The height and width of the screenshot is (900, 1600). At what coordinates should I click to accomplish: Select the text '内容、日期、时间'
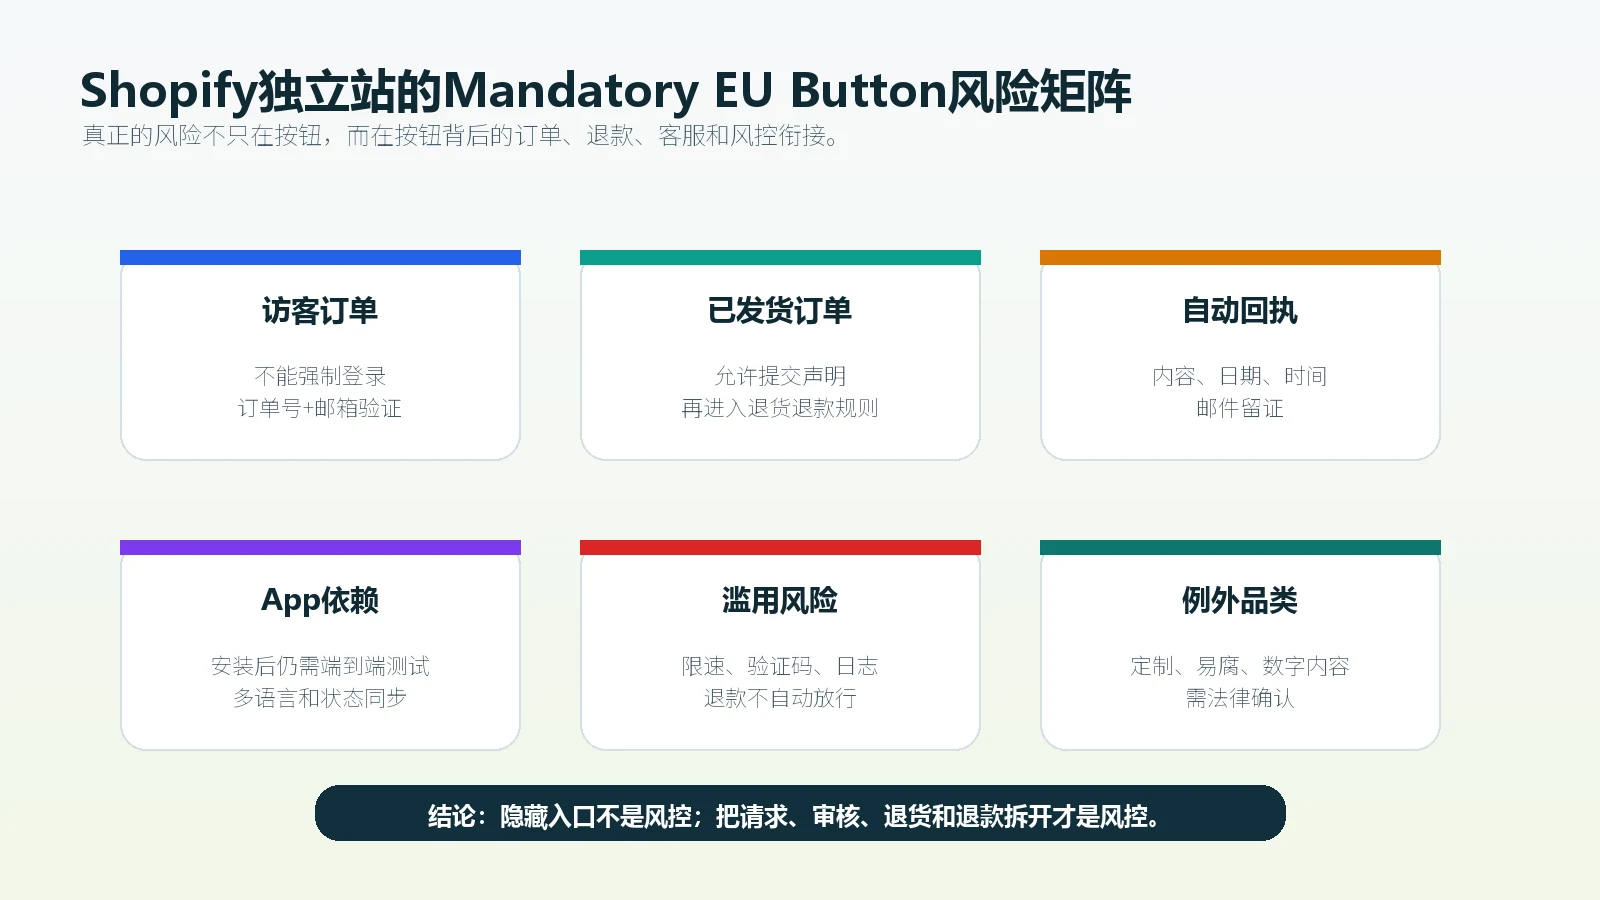click(x=1240, y=376)
